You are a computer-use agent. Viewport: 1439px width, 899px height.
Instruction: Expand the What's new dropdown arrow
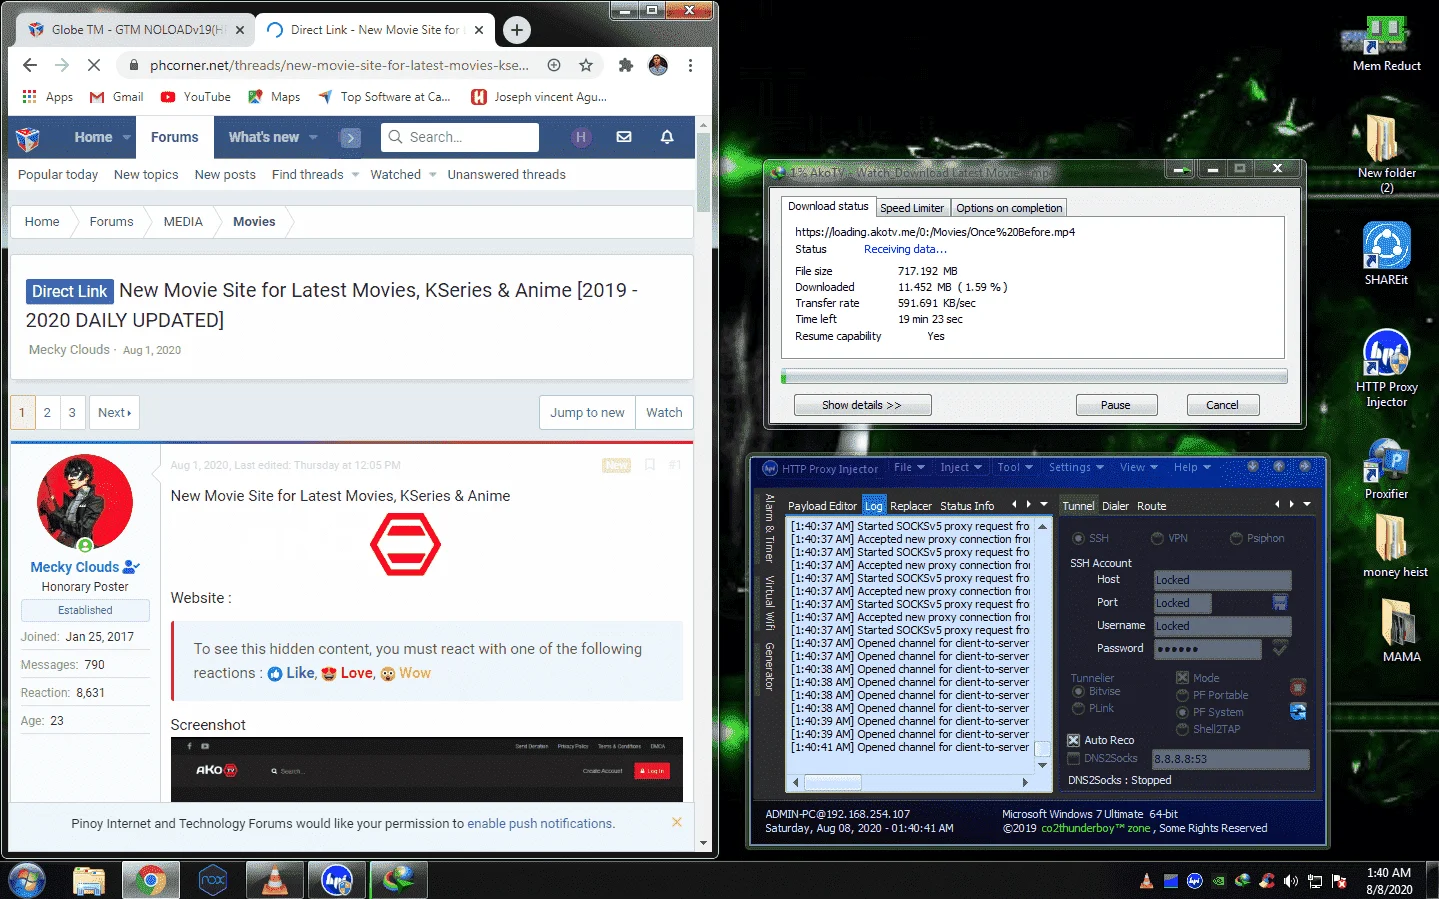314,137
